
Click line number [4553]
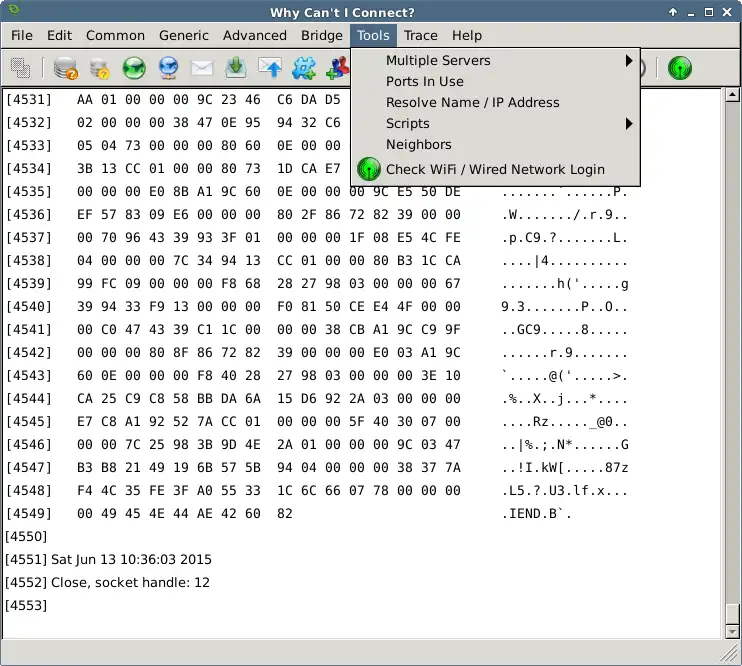click(x=26, y=605)
